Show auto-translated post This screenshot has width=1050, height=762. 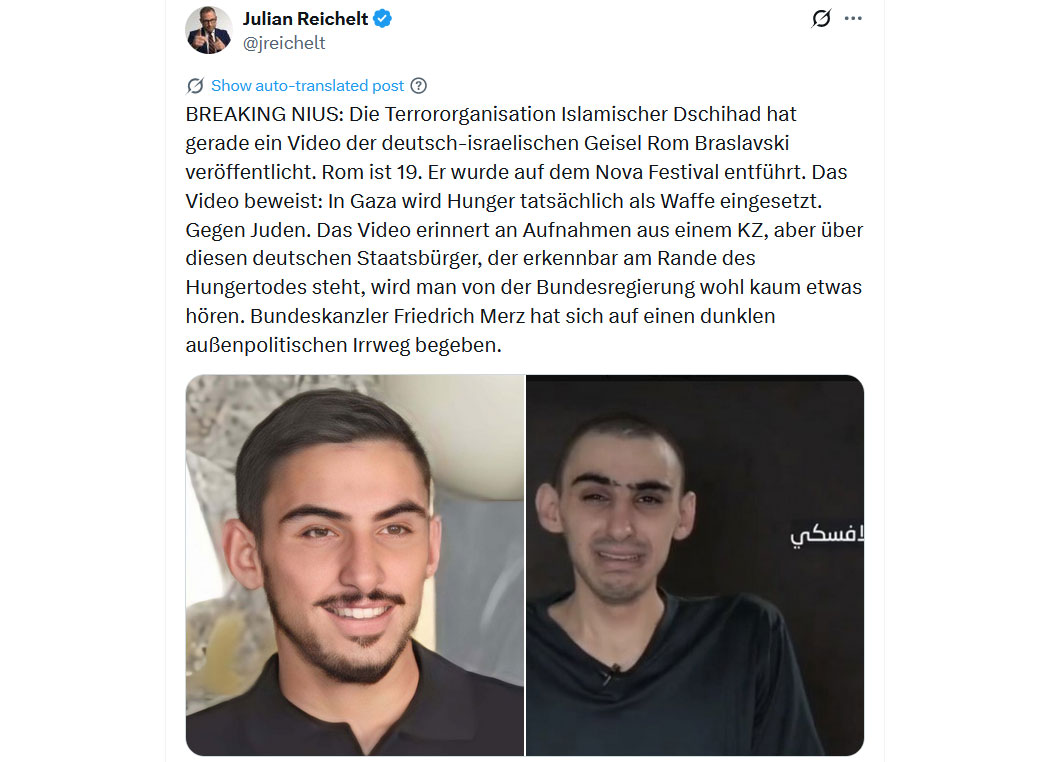pos(307,86)
